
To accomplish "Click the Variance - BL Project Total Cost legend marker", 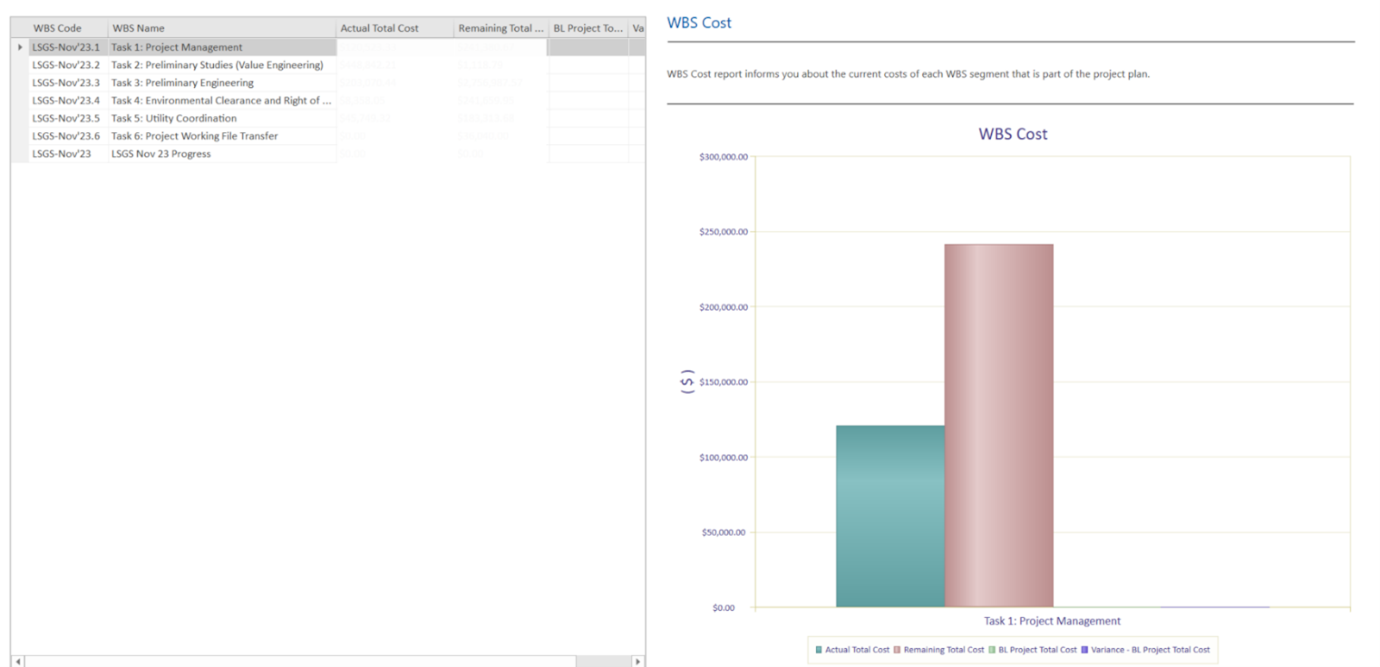I will pos(1086,650).
